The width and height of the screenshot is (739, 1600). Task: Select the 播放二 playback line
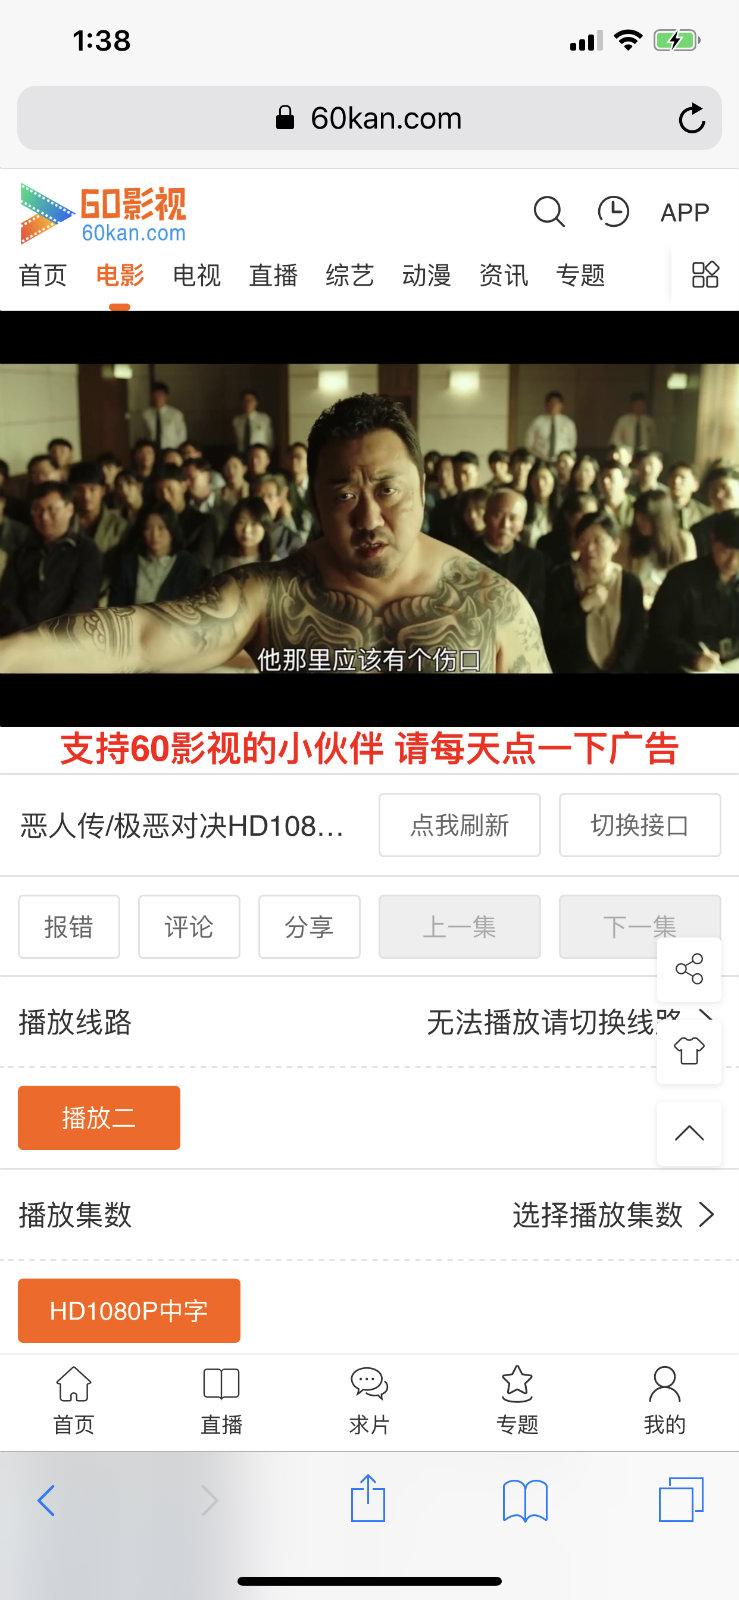(99, 1118)
